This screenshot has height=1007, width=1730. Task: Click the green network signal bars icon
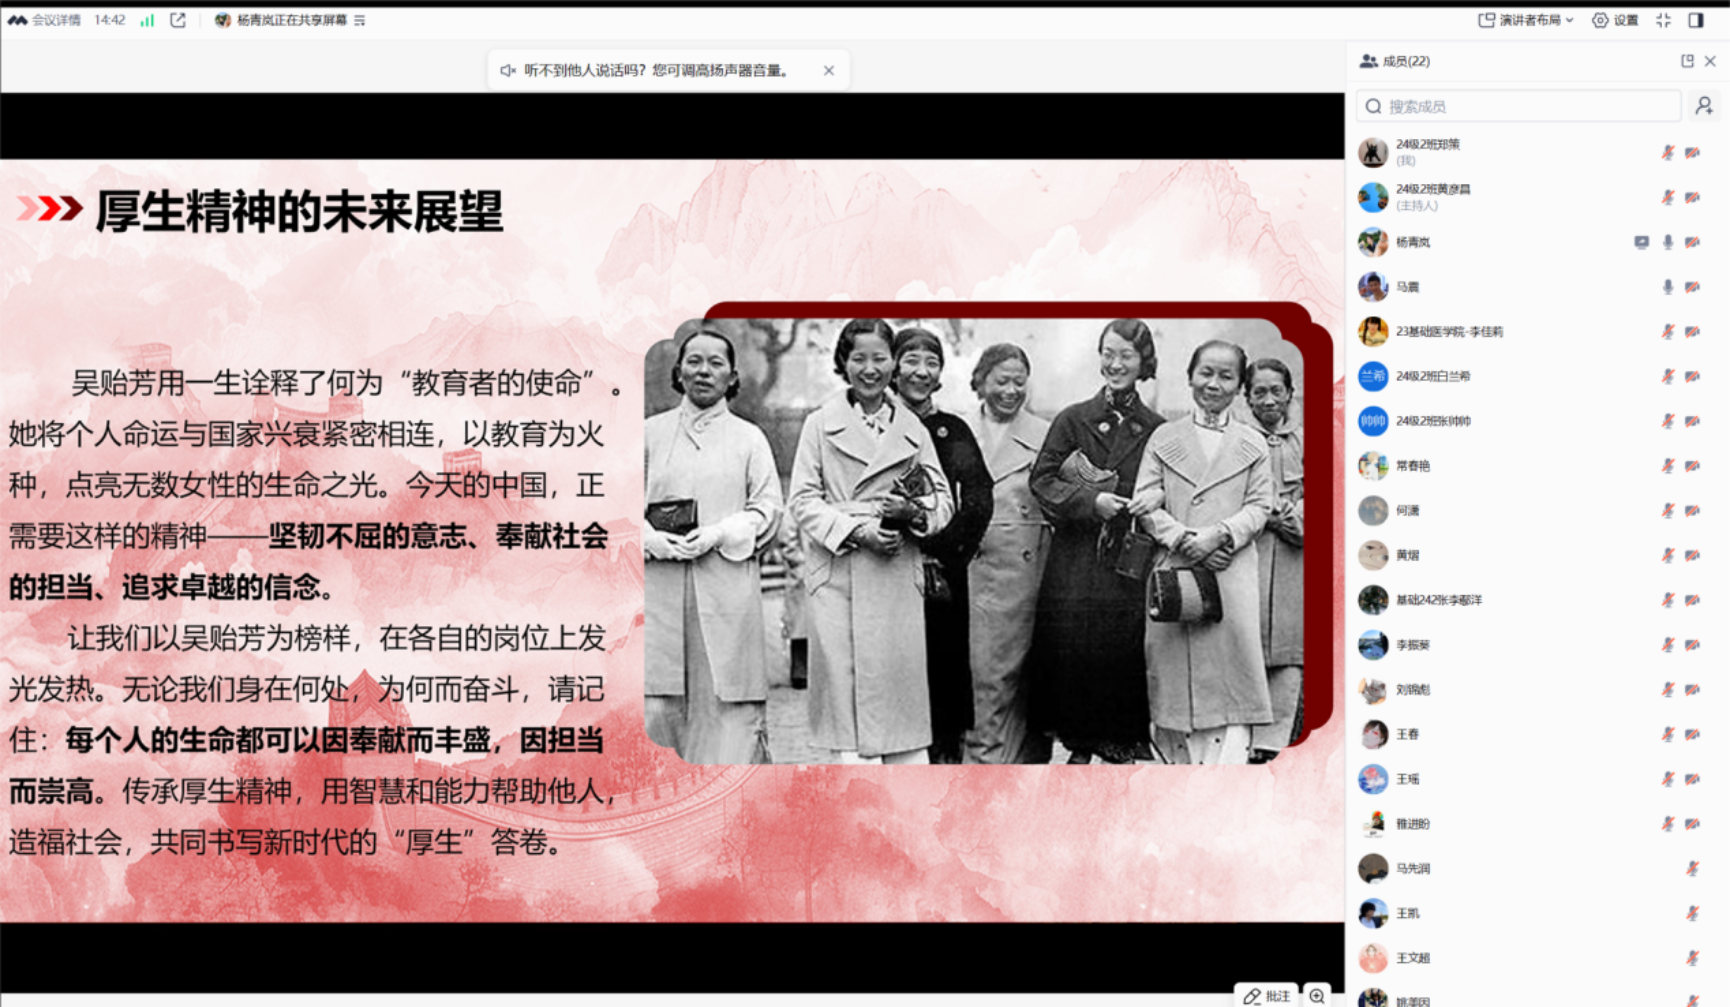(x=147, y=20)
